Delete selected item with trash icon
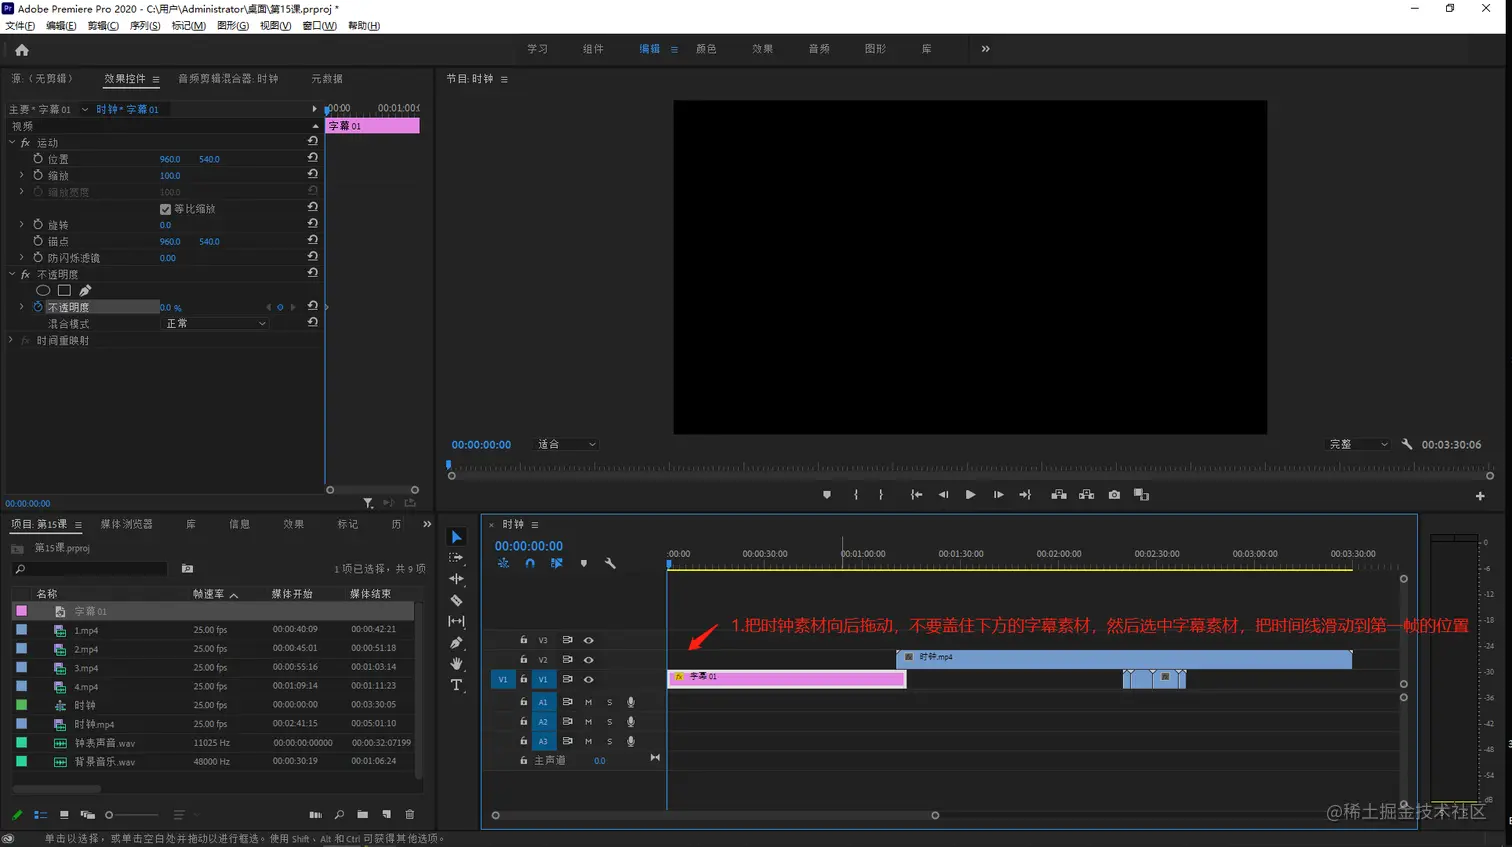This screenshot has height=847, width=1512. [x=410, y=815]
